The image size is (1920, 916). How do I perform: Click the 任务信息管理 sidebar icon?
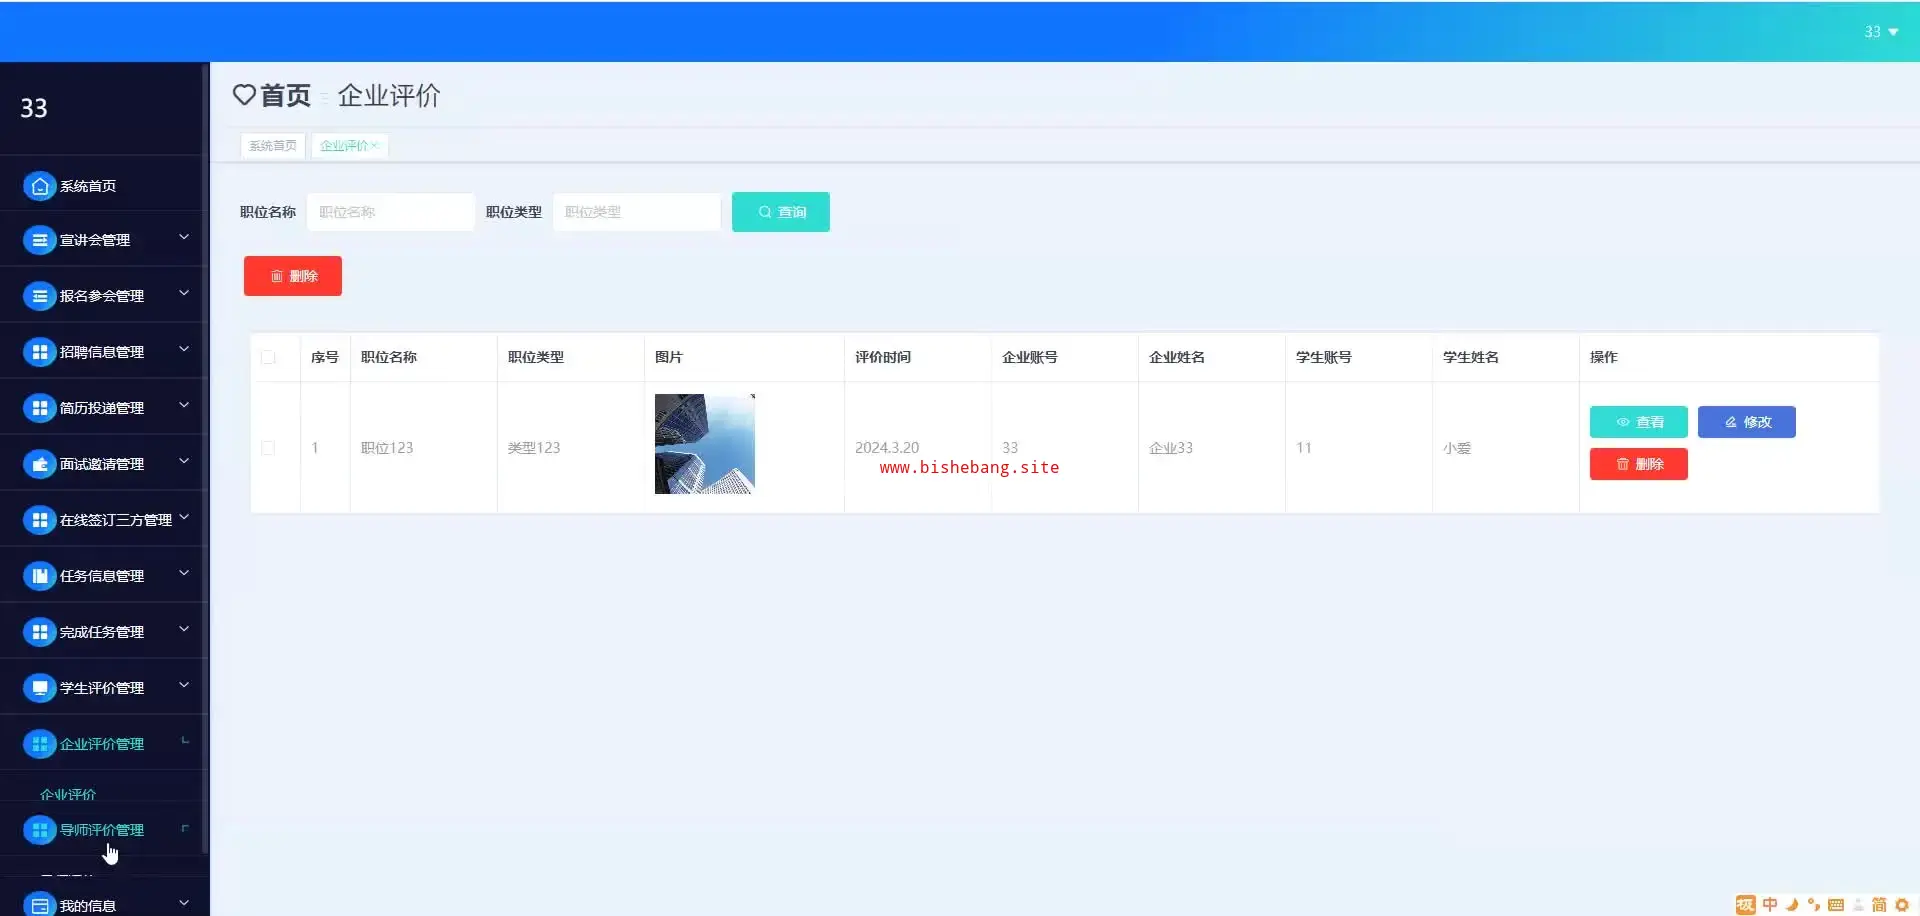40,576
